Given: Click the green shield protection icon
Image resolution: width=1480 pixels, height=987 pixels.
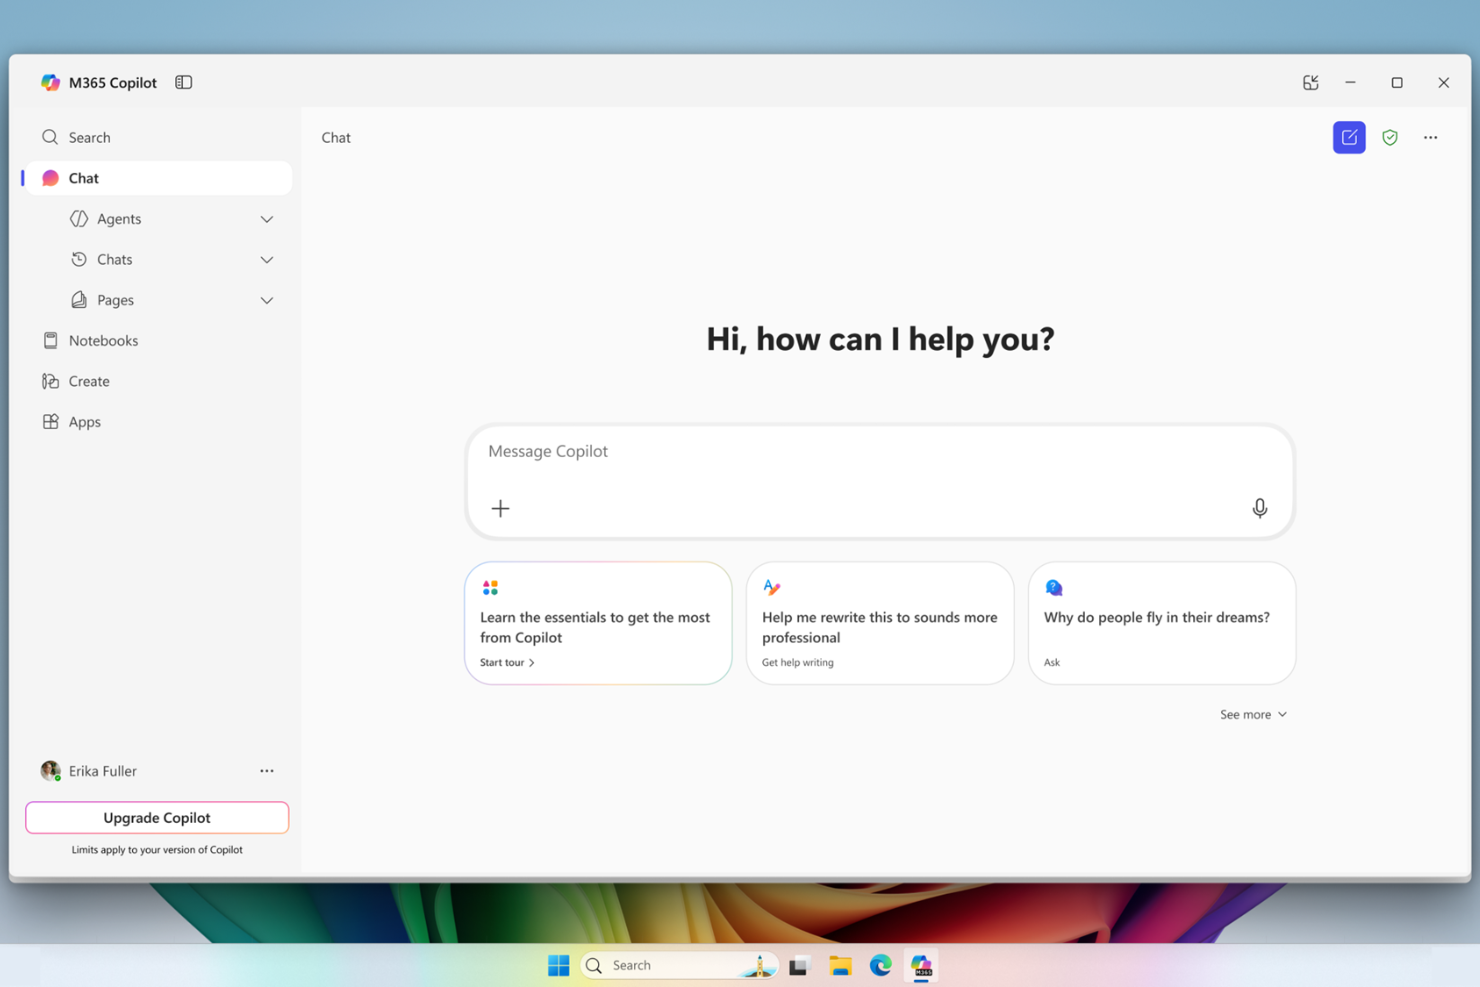Looking at the screenshot, I should (1390, 138).
